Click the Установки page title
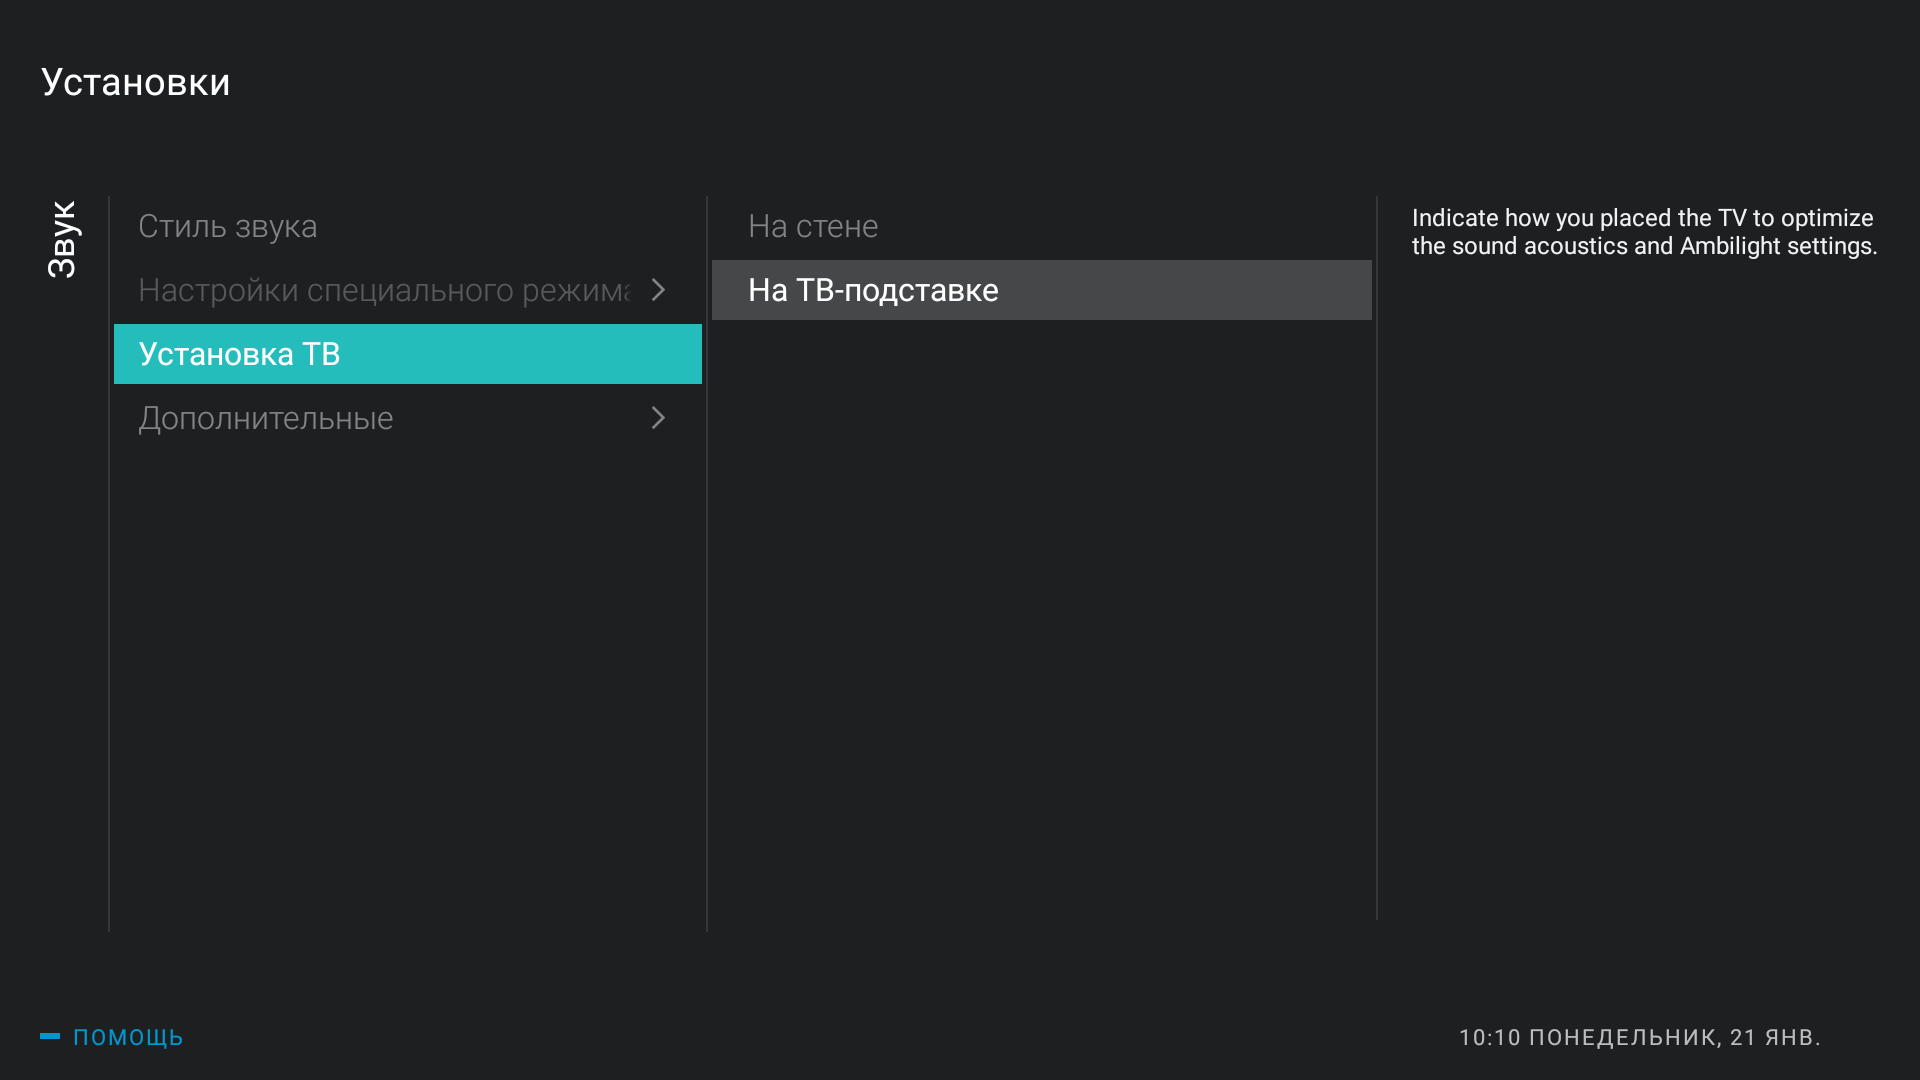Screen dimensions: 1920x1080 136,82
